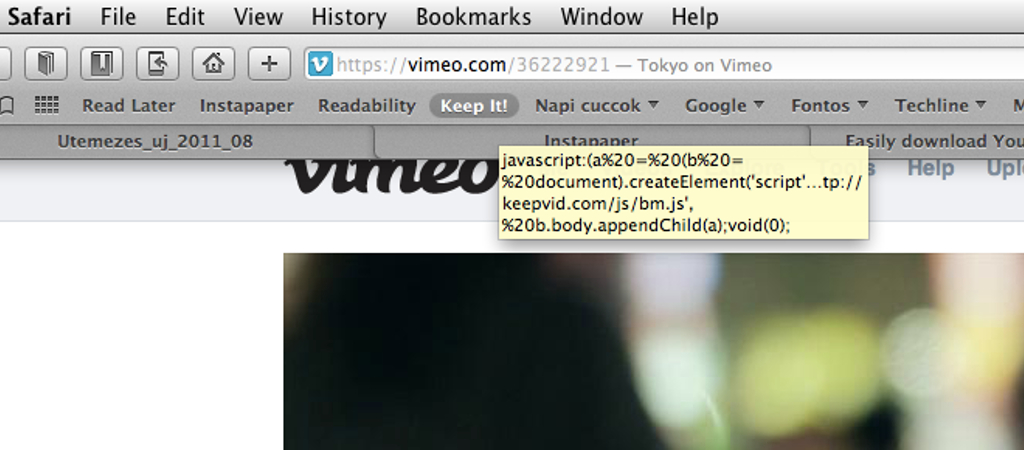This screenshot has width=1024, height=450.
Task: Open the Techline bookmarks dropdown
Action: [x=940, y=105]
